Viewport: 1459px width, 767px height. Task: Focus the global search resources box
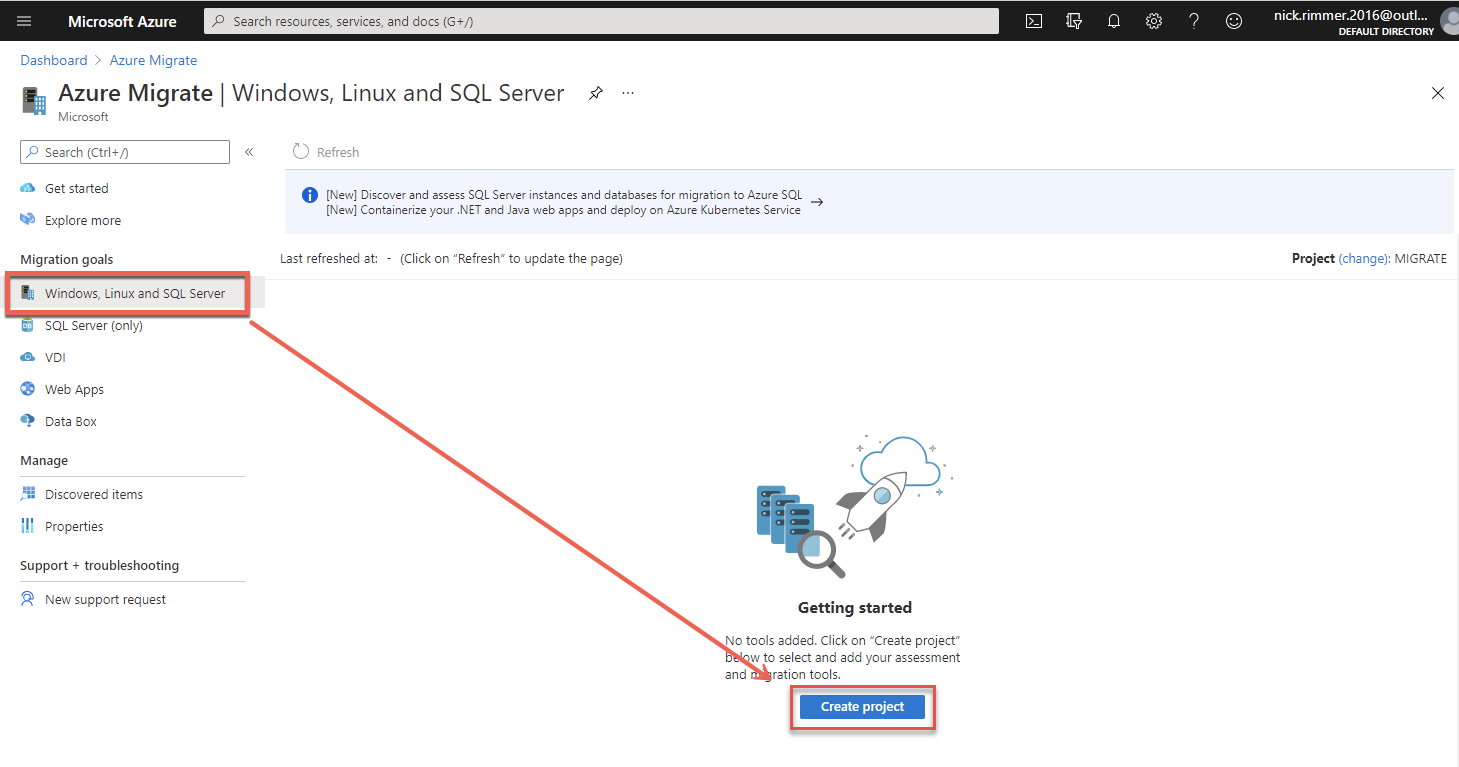601,21
